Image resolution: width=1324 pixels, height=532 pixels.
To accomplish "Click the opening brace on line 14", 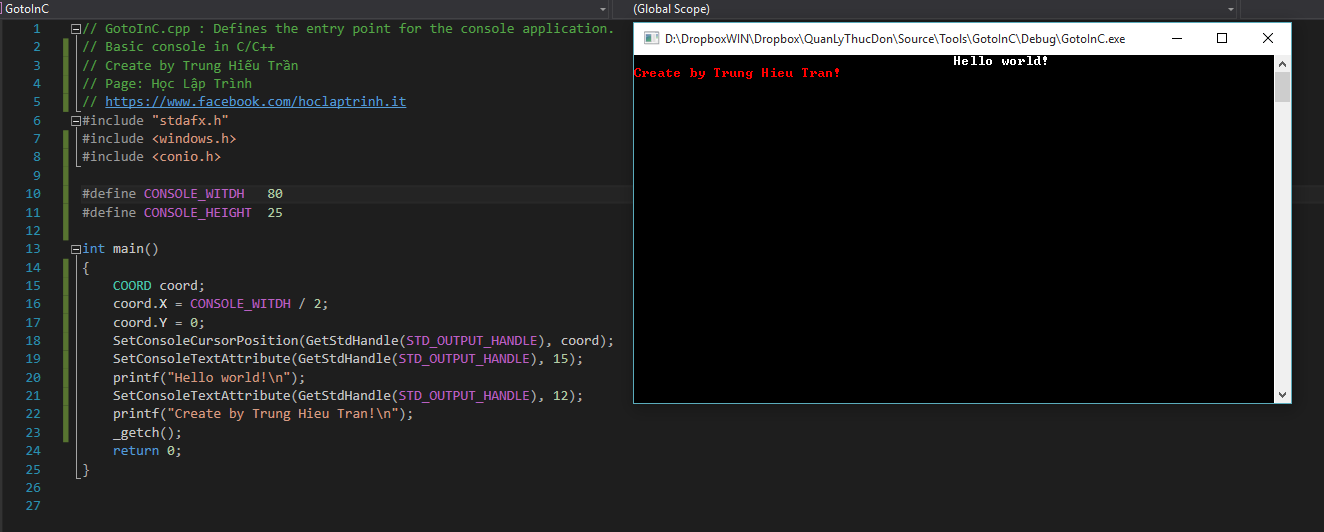I will (86, 268).
